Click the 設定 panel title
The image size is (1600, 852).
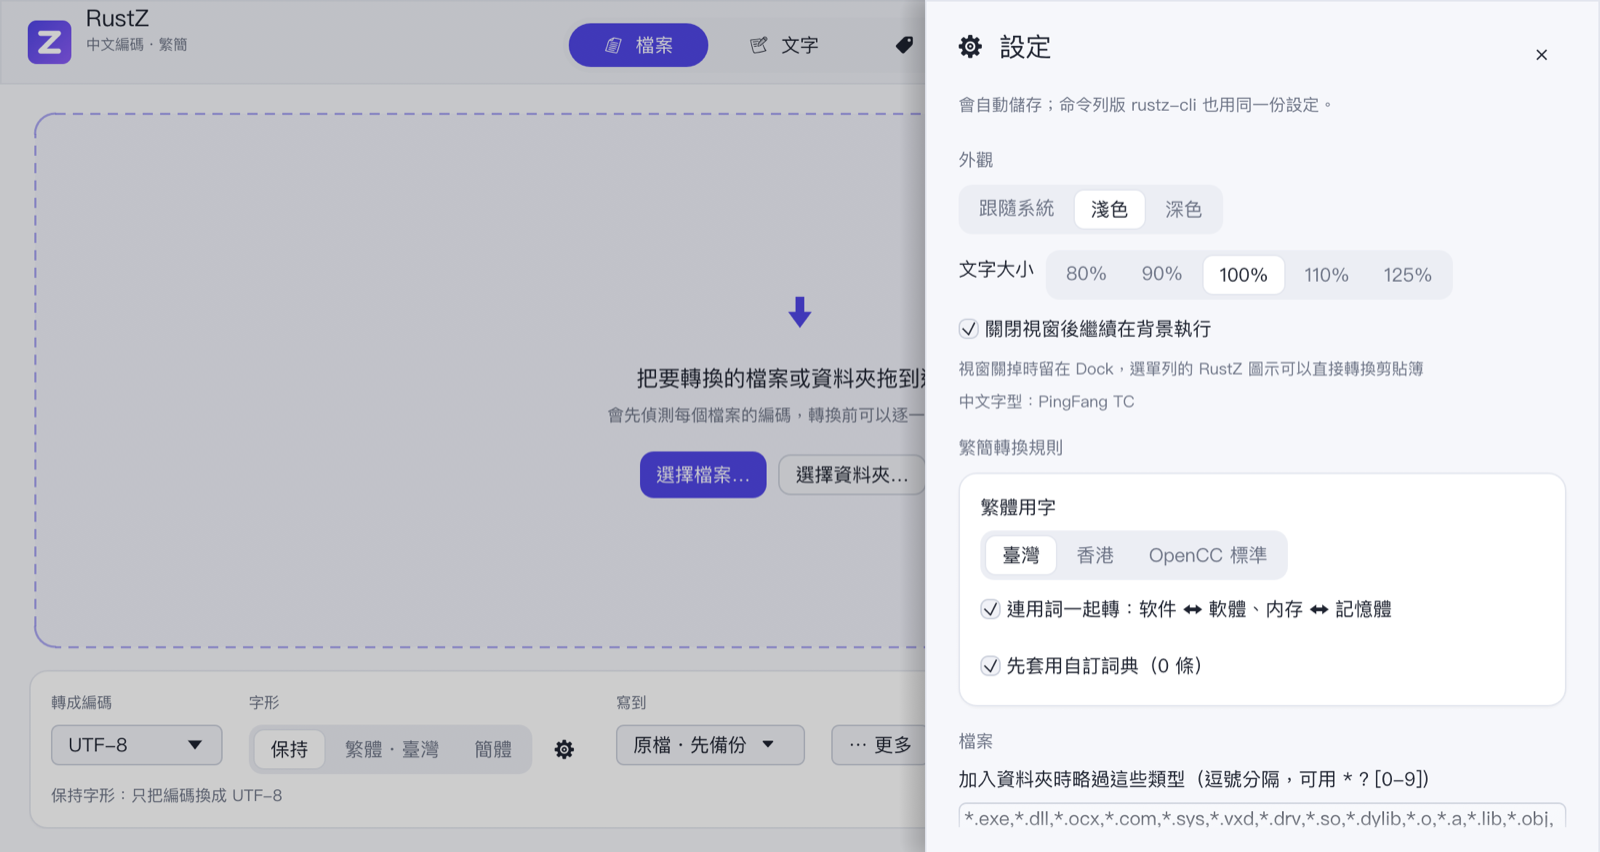[x=1025, y=46]
